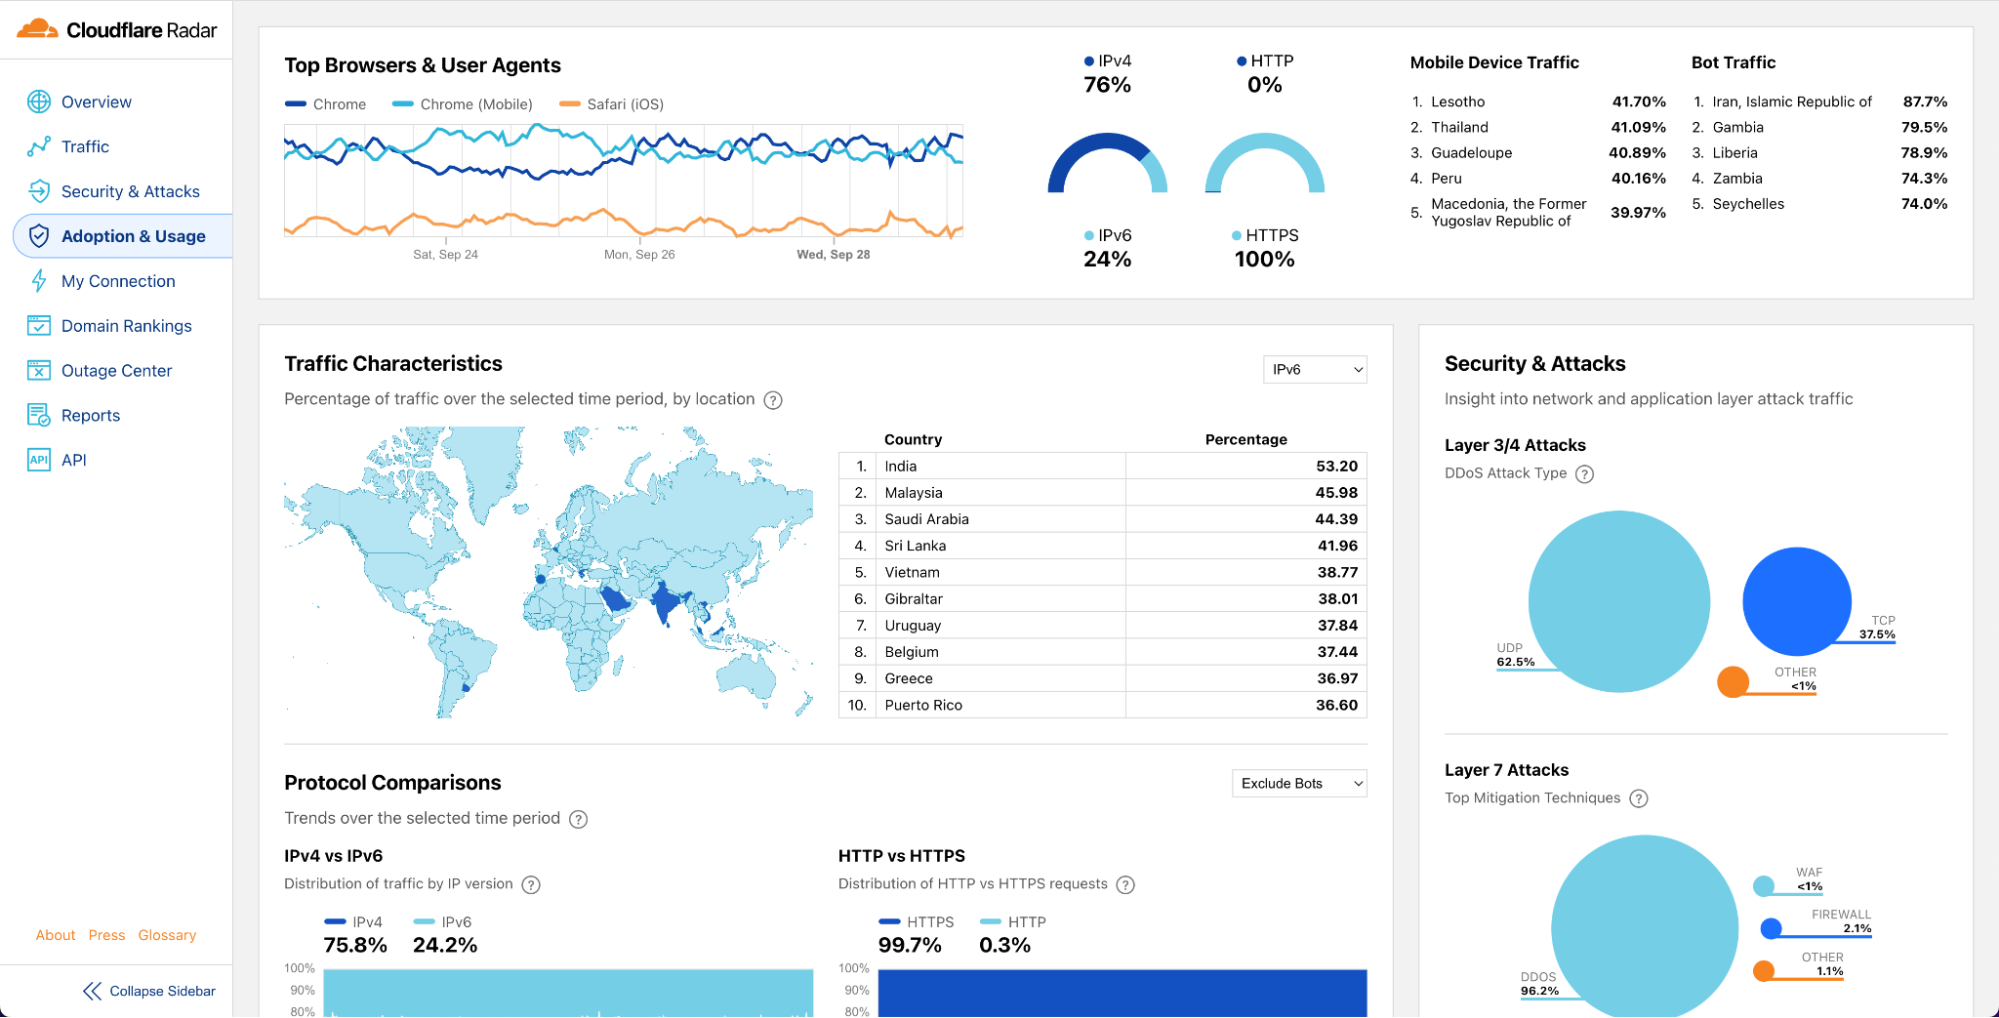Select Malaysia row in country table
Image resolution: width=1999 pixels, height=1018 pixels.
point(1103,493)
